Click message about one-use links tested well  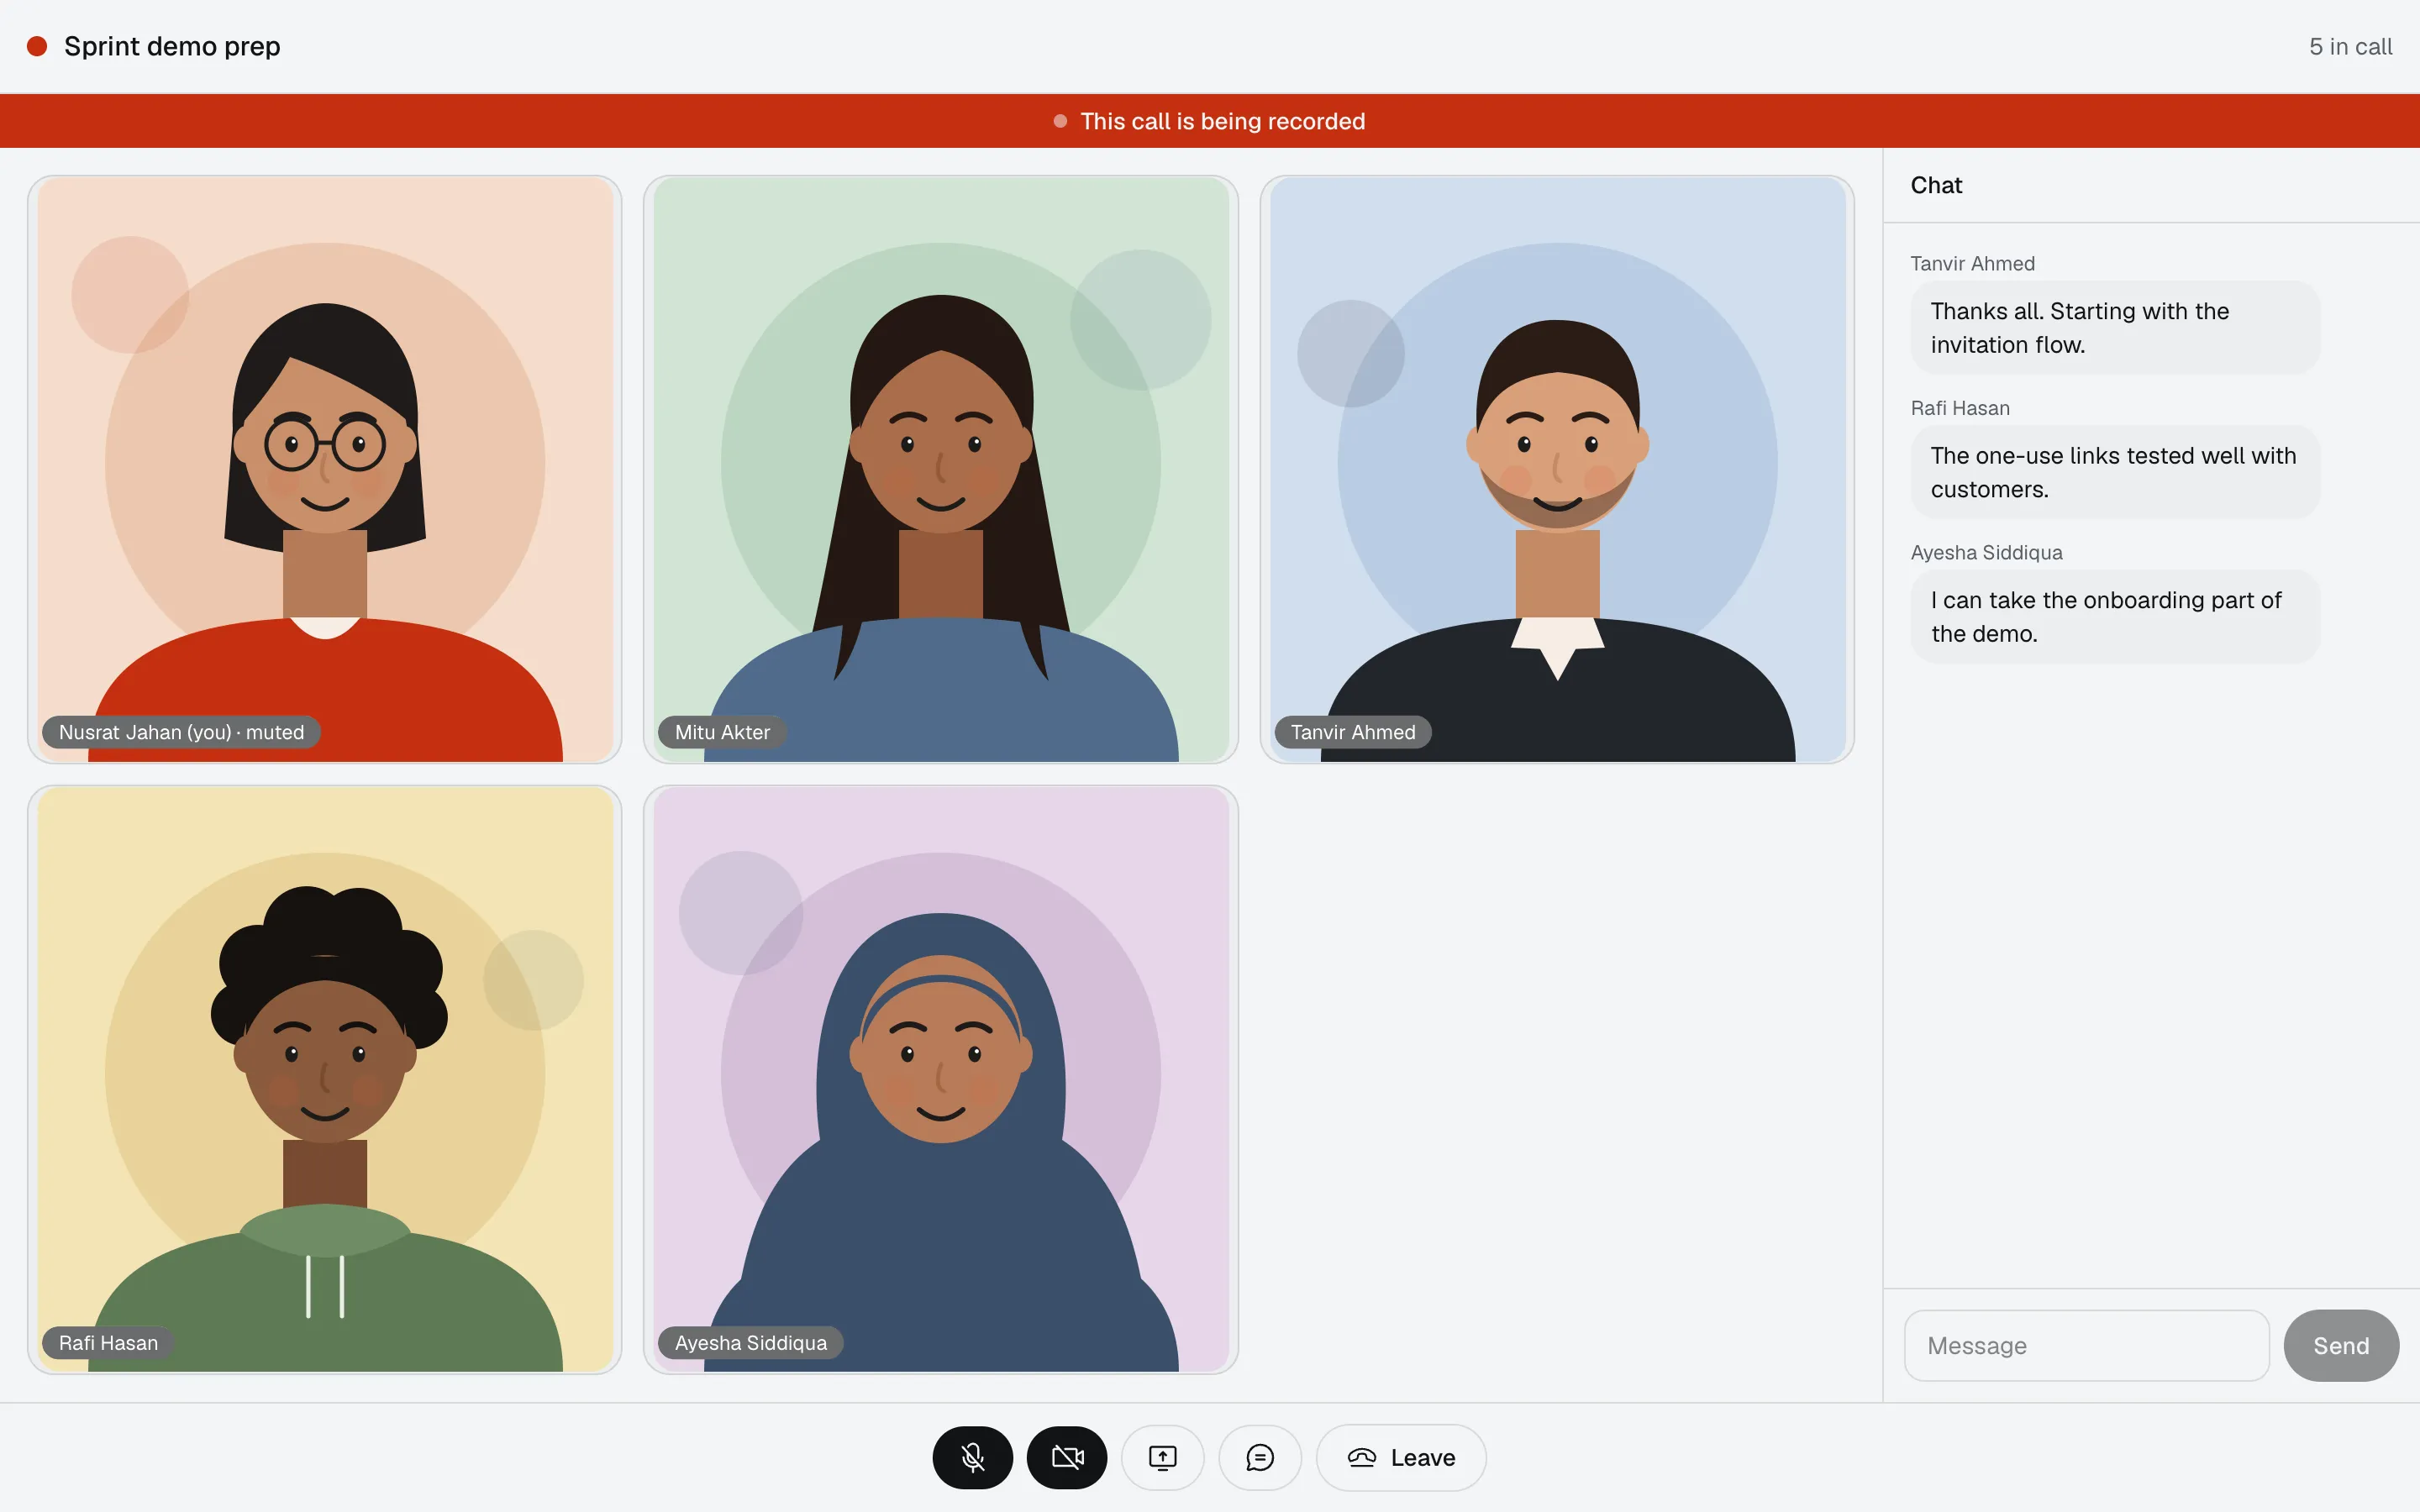coord(2114,472)
